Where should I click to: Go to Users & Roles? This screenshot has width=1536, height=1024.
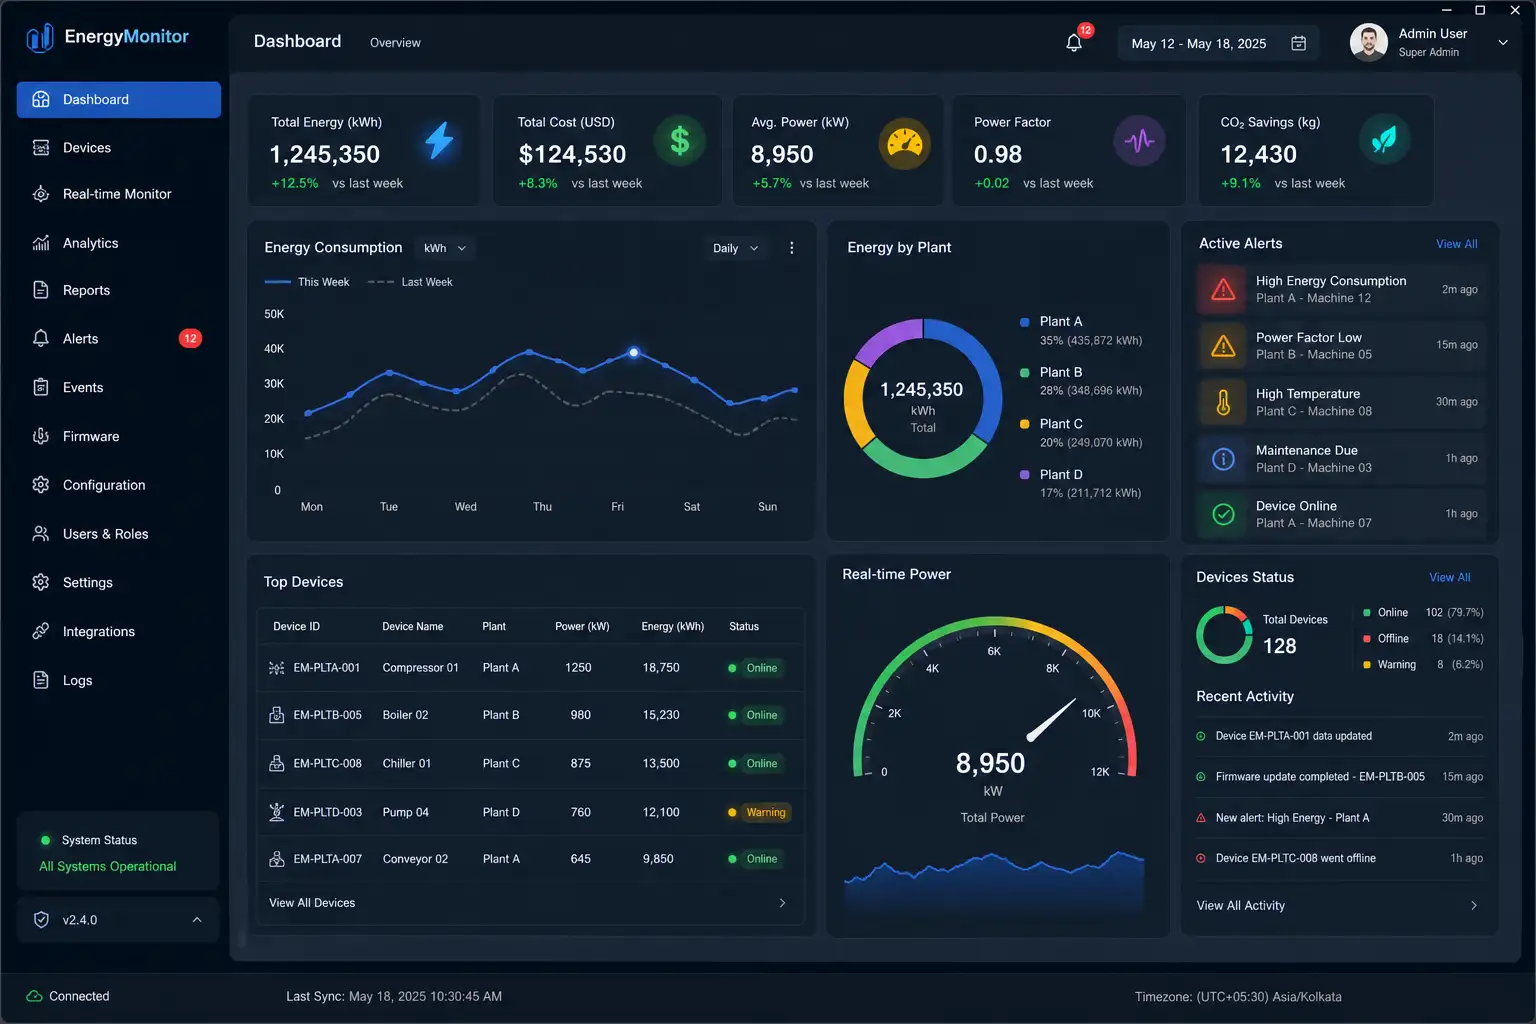119,534
